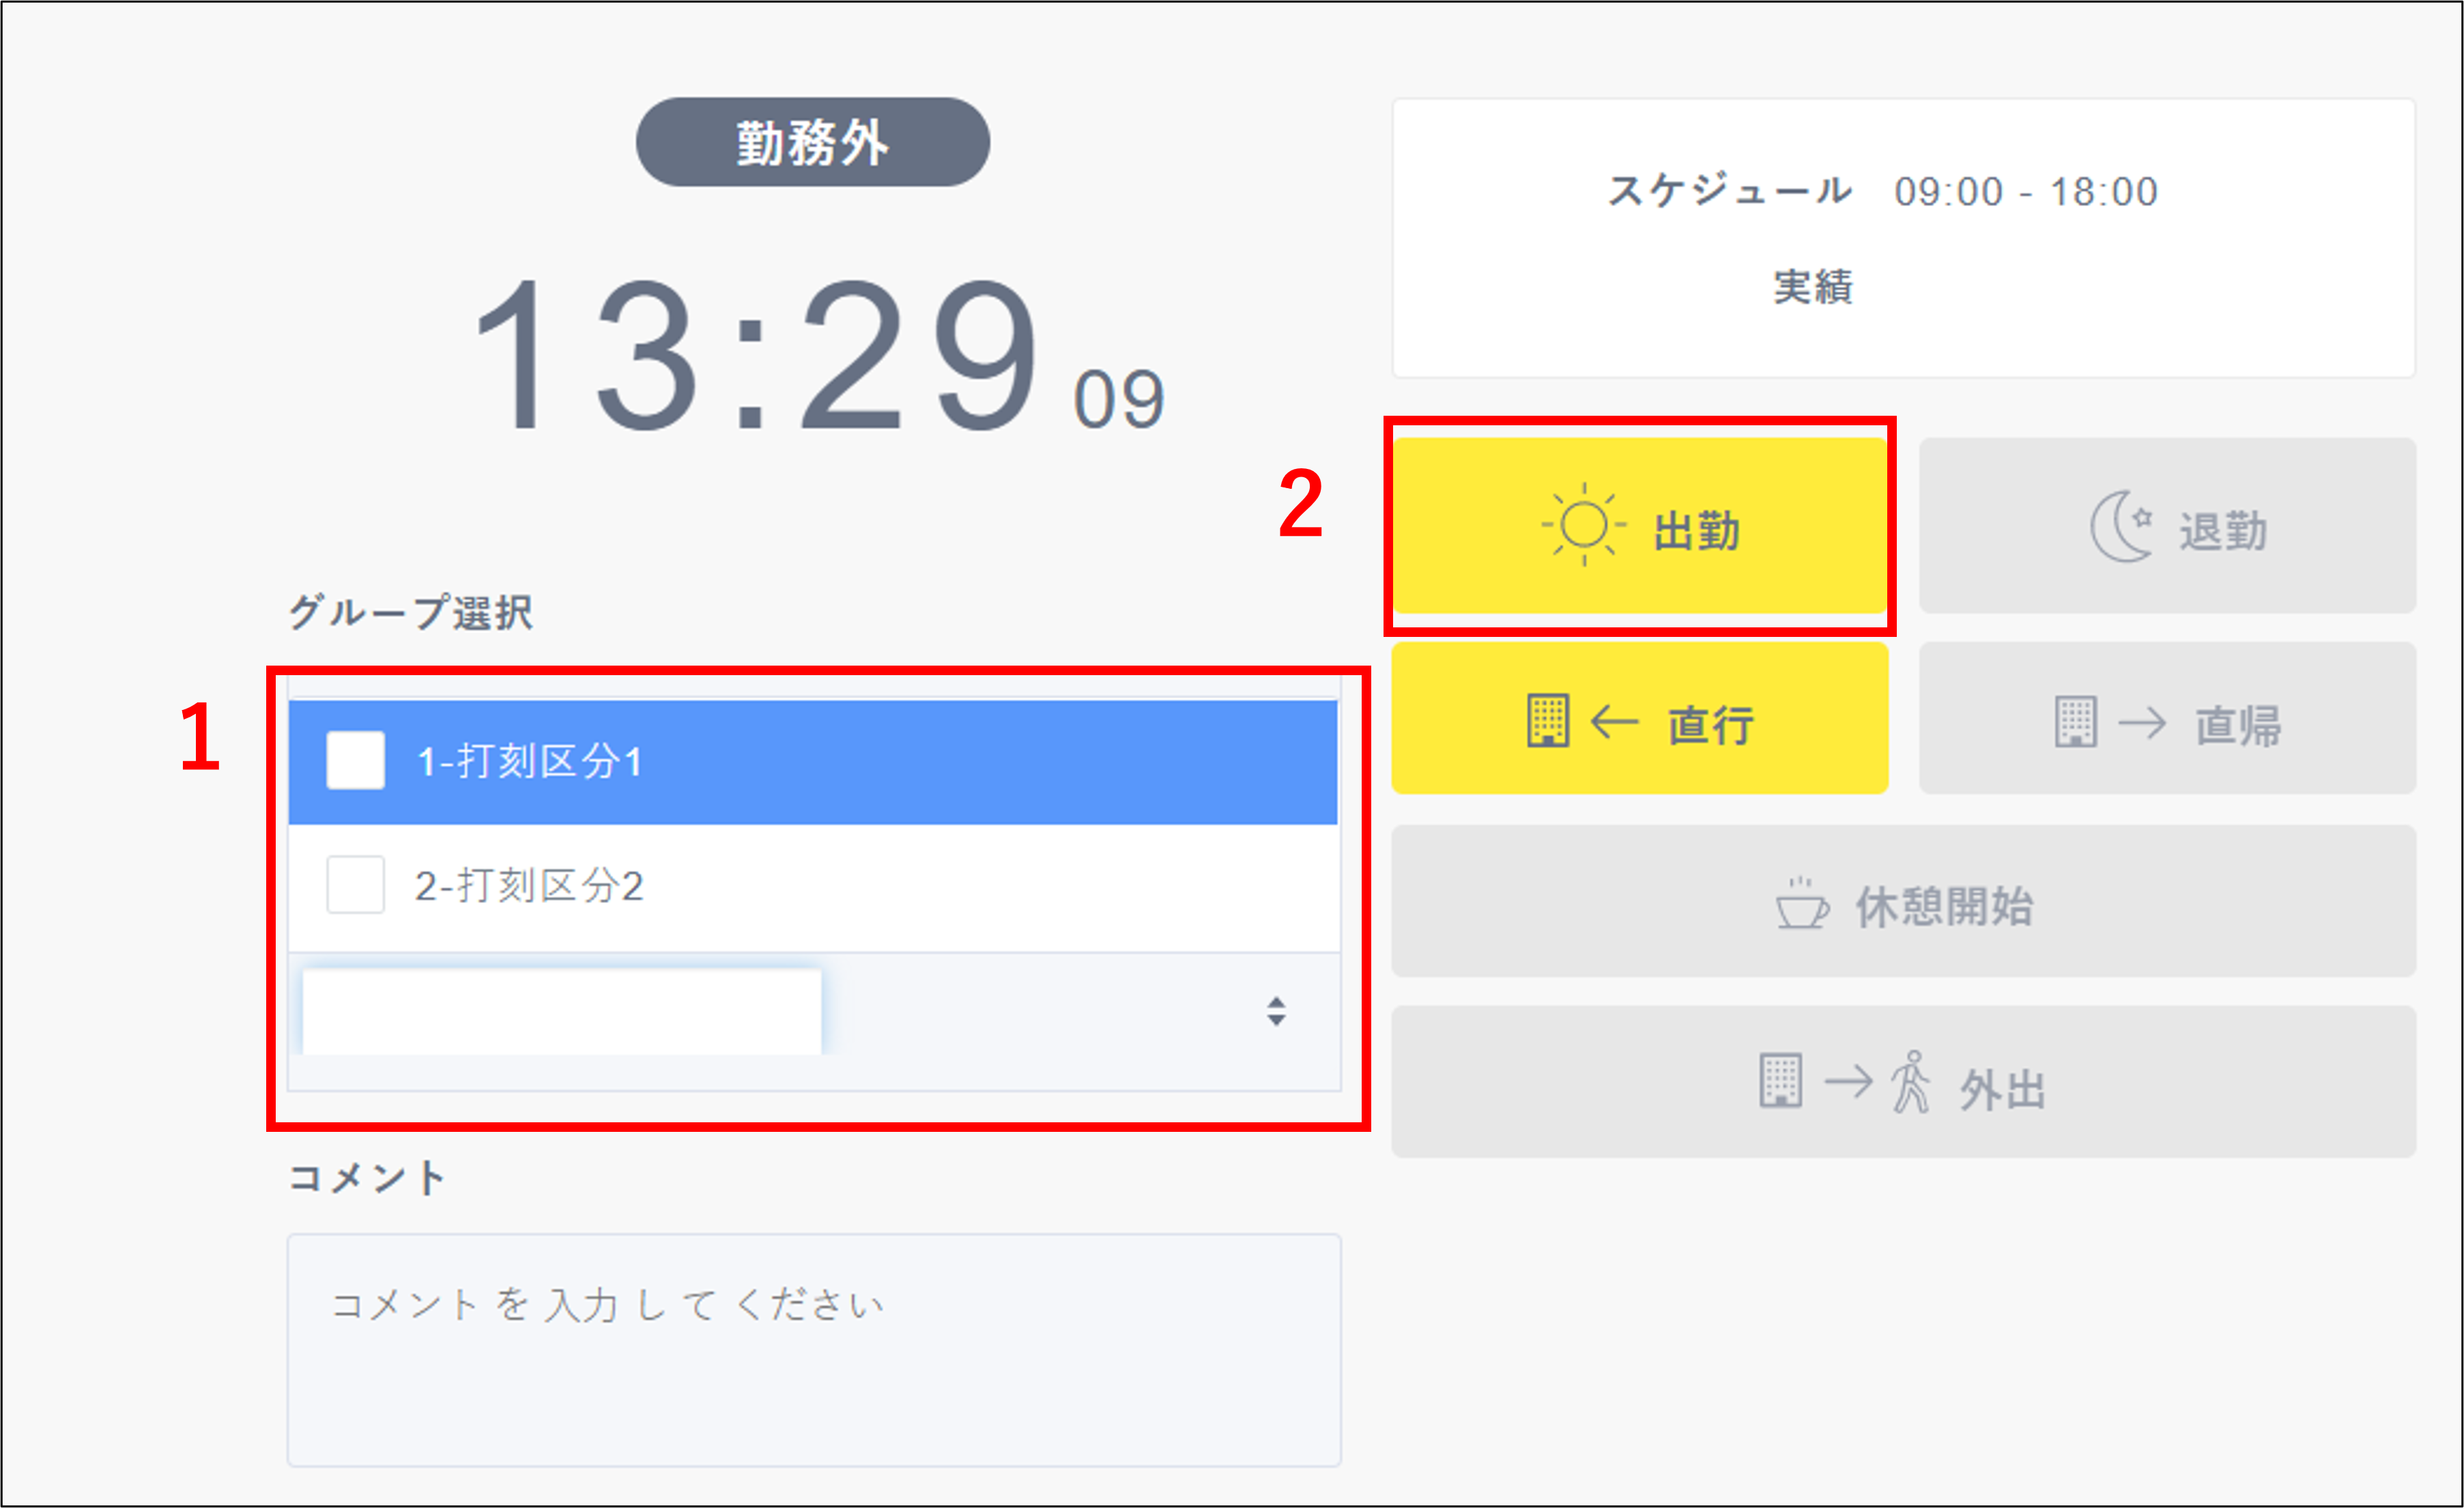Click the コメント text area

point(814,1350)
